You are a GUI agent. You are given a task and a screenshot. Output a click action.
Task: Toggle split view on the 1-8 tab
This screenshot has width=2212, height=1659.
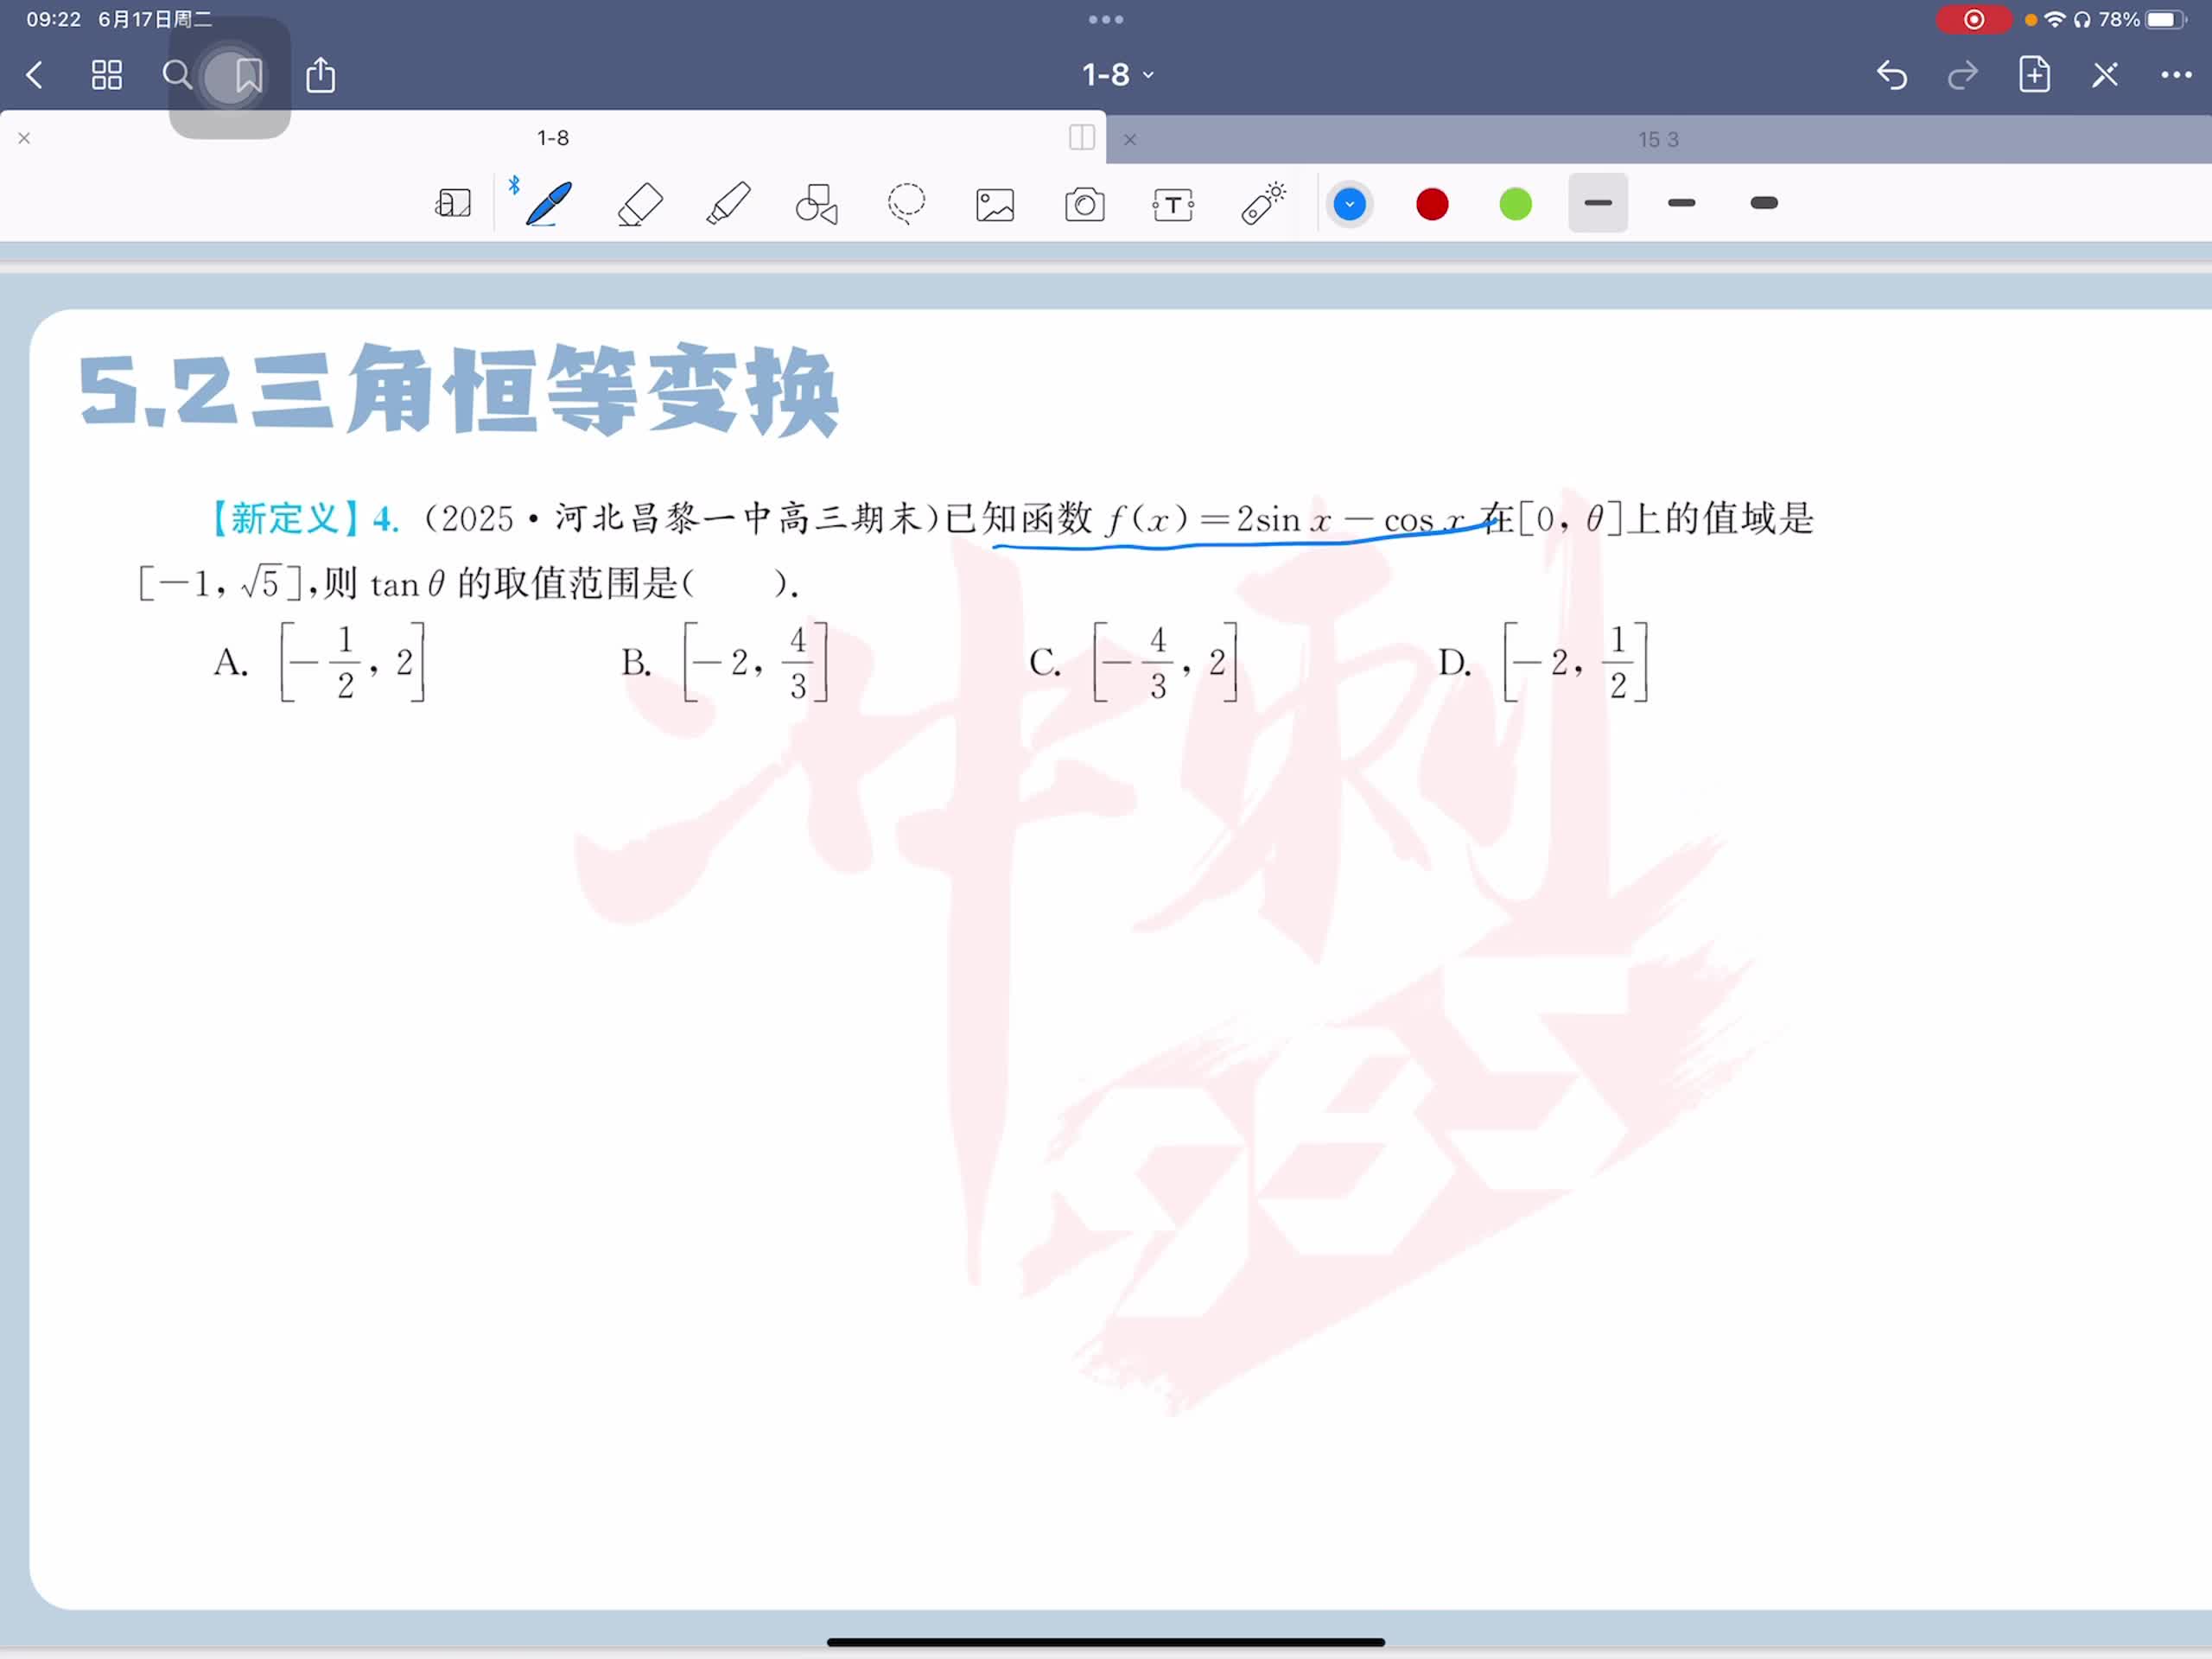pos(1081,138)
